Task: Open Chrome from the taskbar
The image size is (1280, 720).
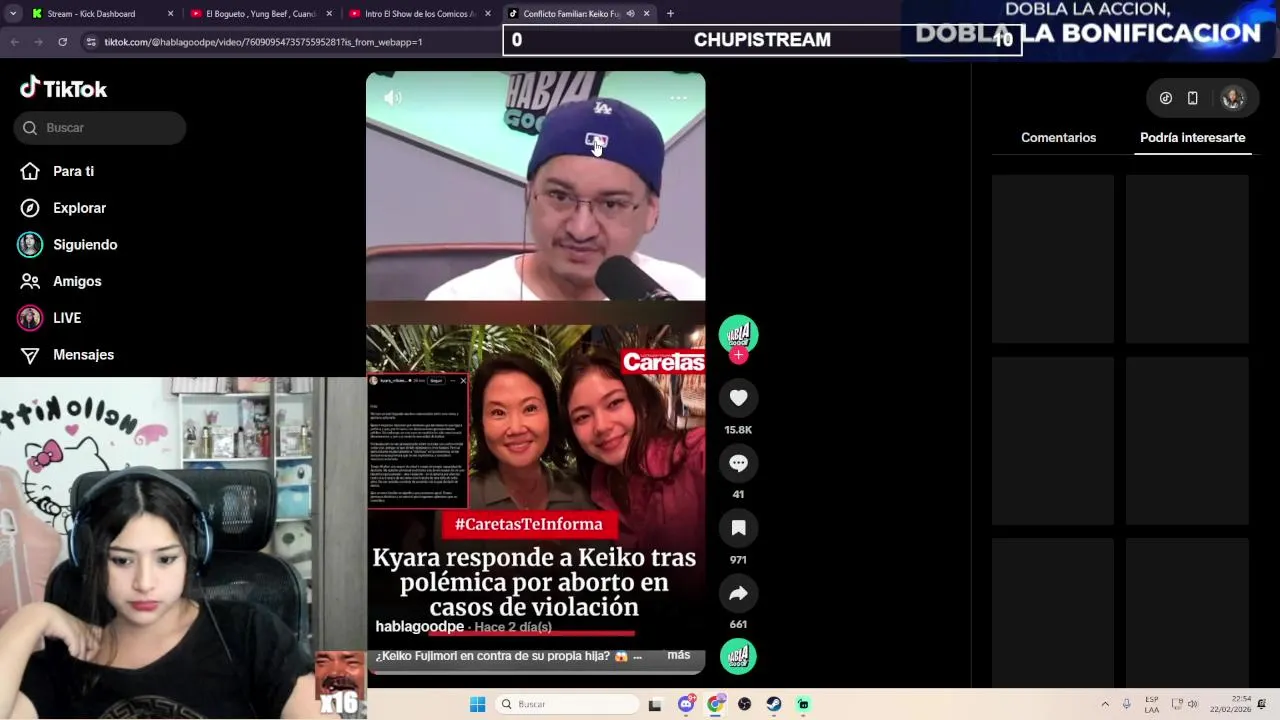Action: (x=715, y=704)
